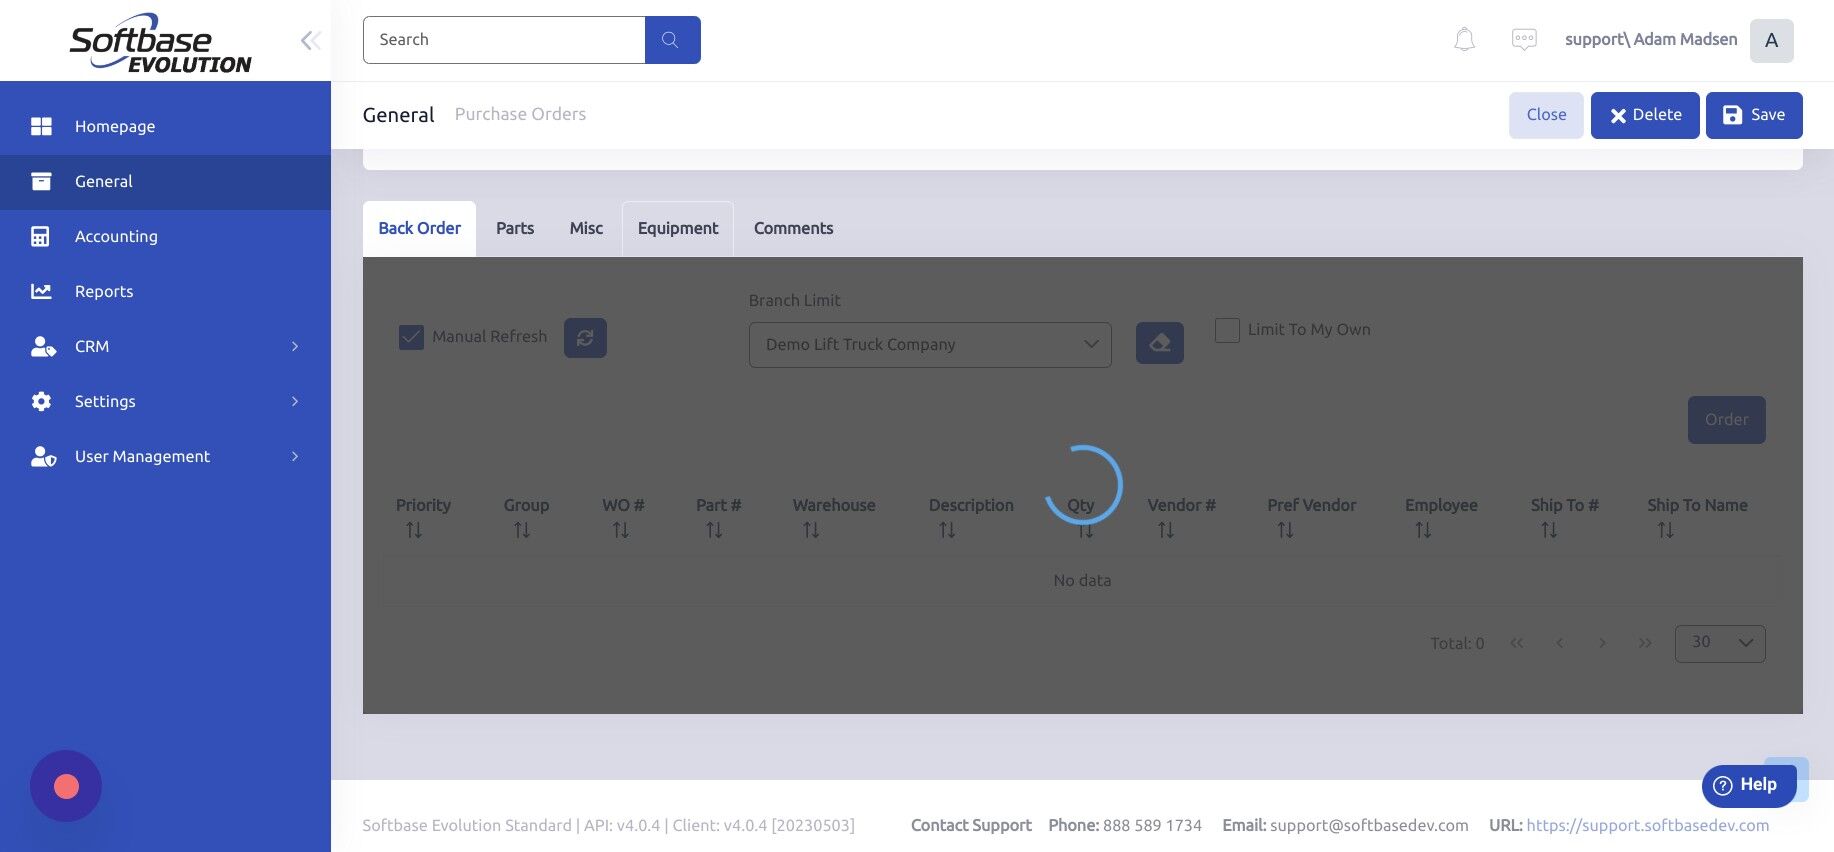The width and height of the screenshot is (1834, 852).
Task: Open Accounting in the sidebar
Action: coord(165,236)
